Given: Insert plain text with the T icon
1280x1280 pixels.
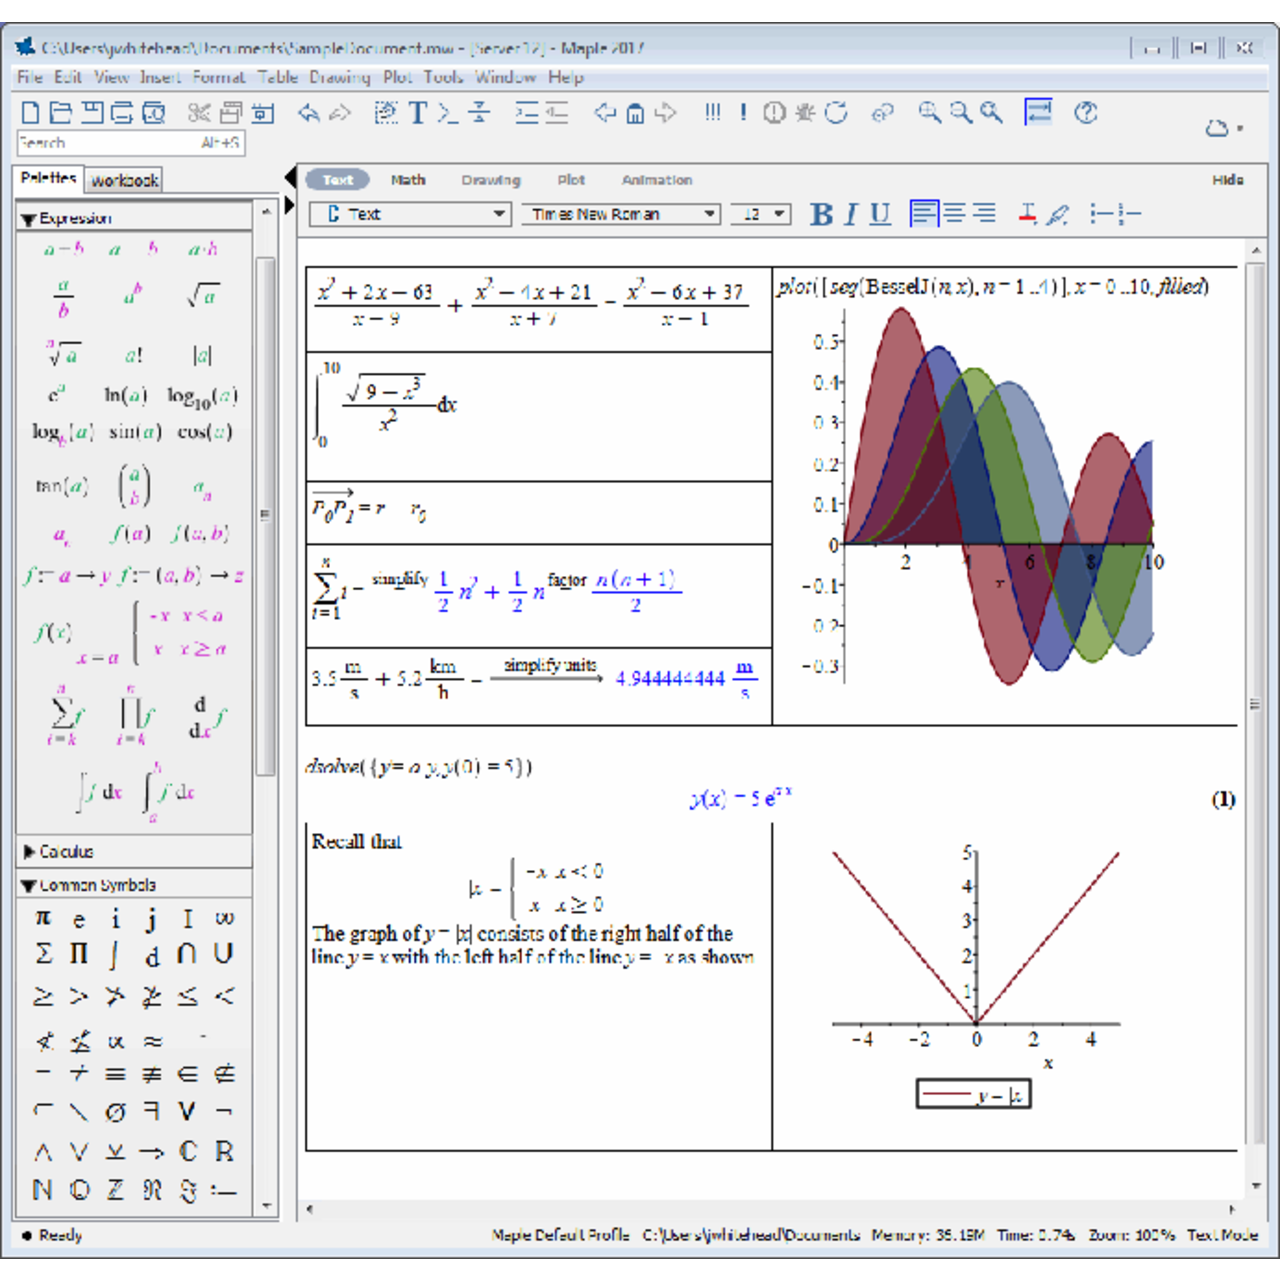Looking at the screenshot, I should coord(418,113).
